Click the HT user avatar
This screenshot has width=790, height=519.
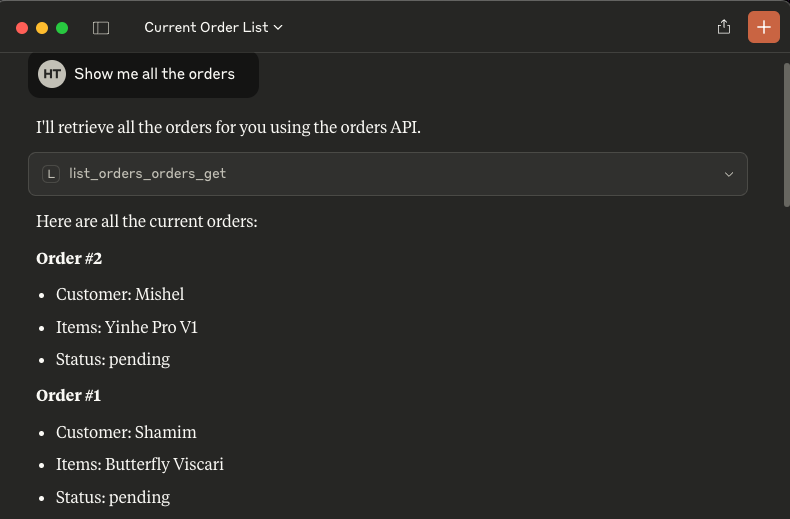[x=52, y=74]
